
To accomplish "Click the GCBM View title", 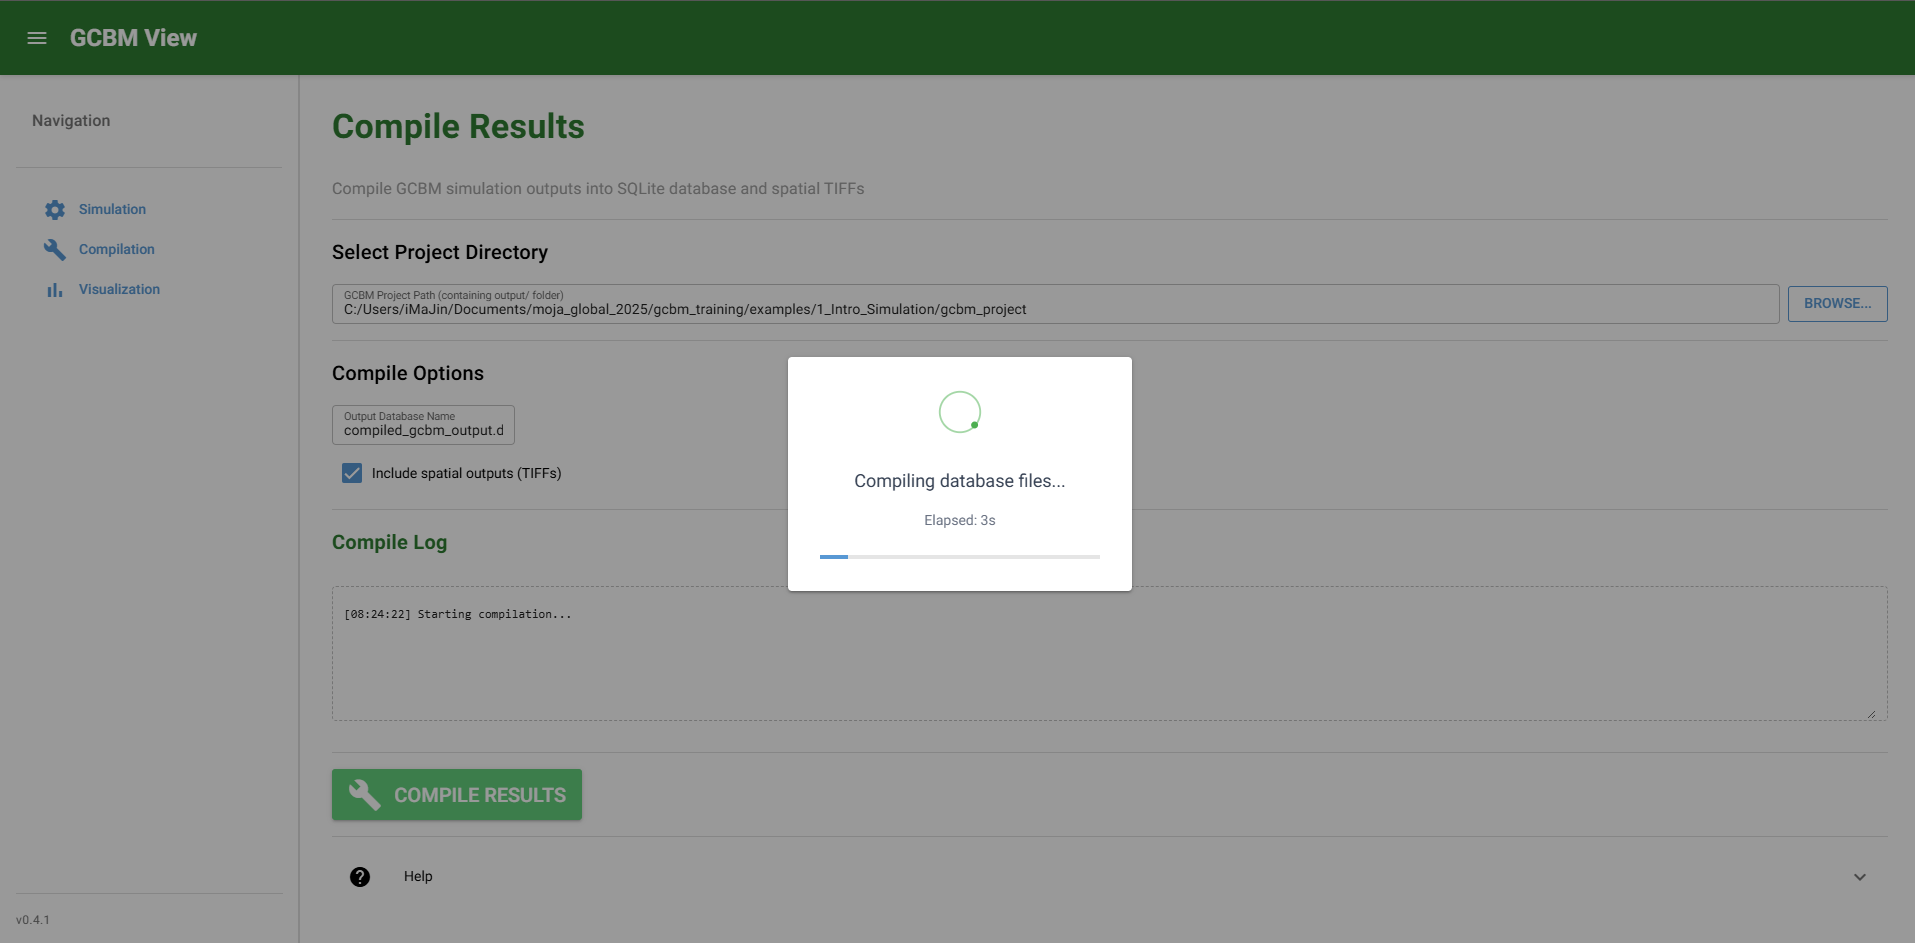I will (x=133, y=38).
